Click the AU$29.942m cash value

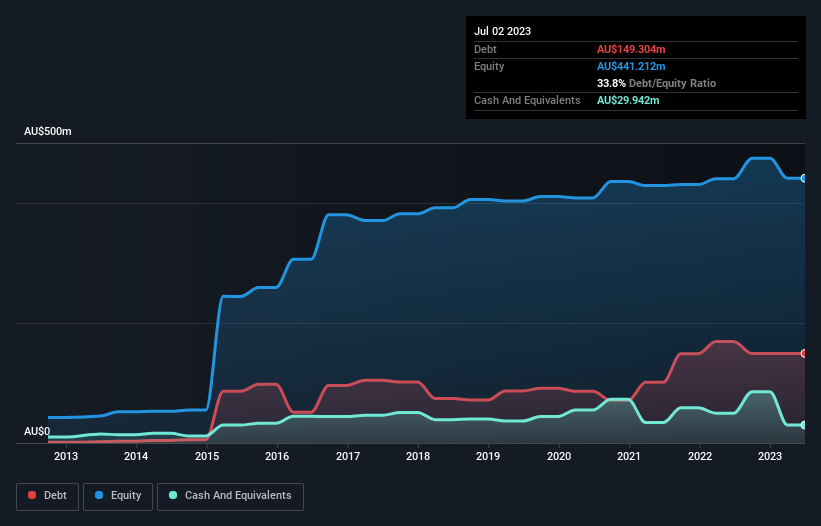tap(628, 100)
